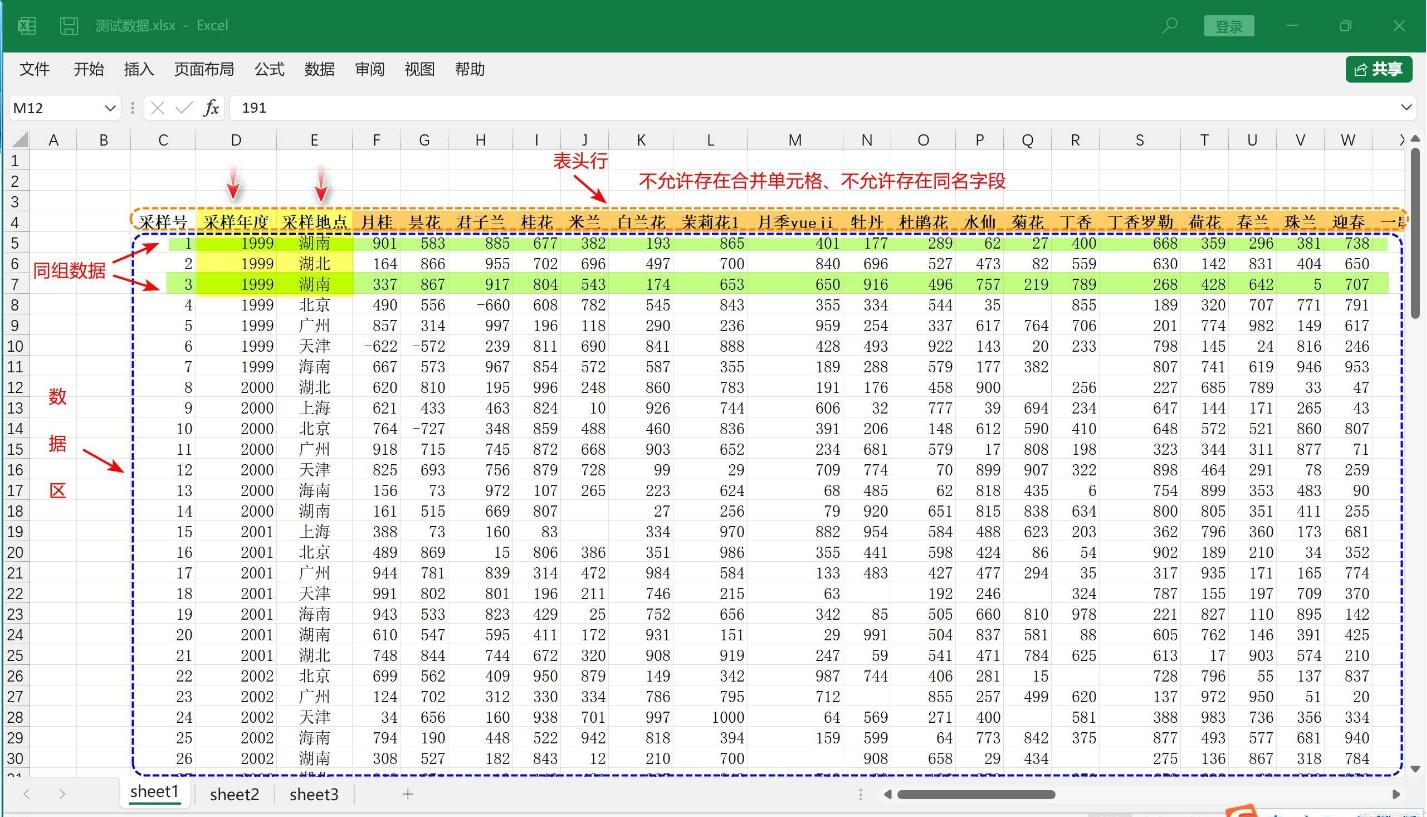Image resolution: width=1427 pixels, height=817 pixels.
Task: Add a new sheet with plus icon
Action: 407,794
